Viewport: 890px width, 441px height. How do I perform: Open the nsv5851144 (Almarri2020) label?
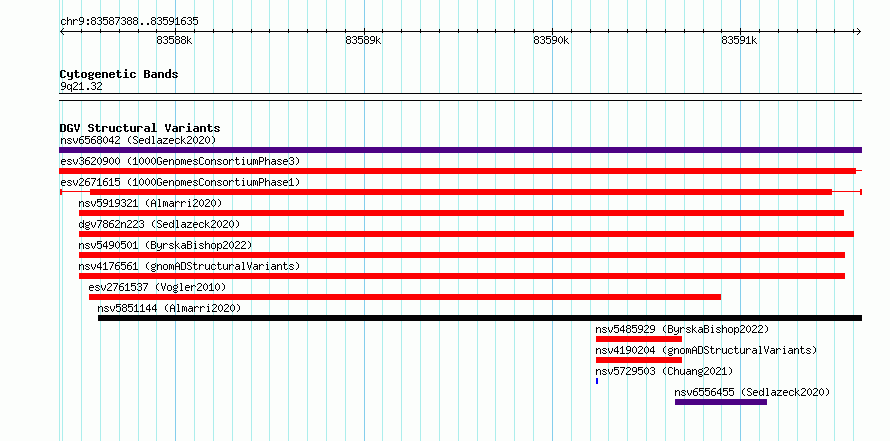point(169,308)
